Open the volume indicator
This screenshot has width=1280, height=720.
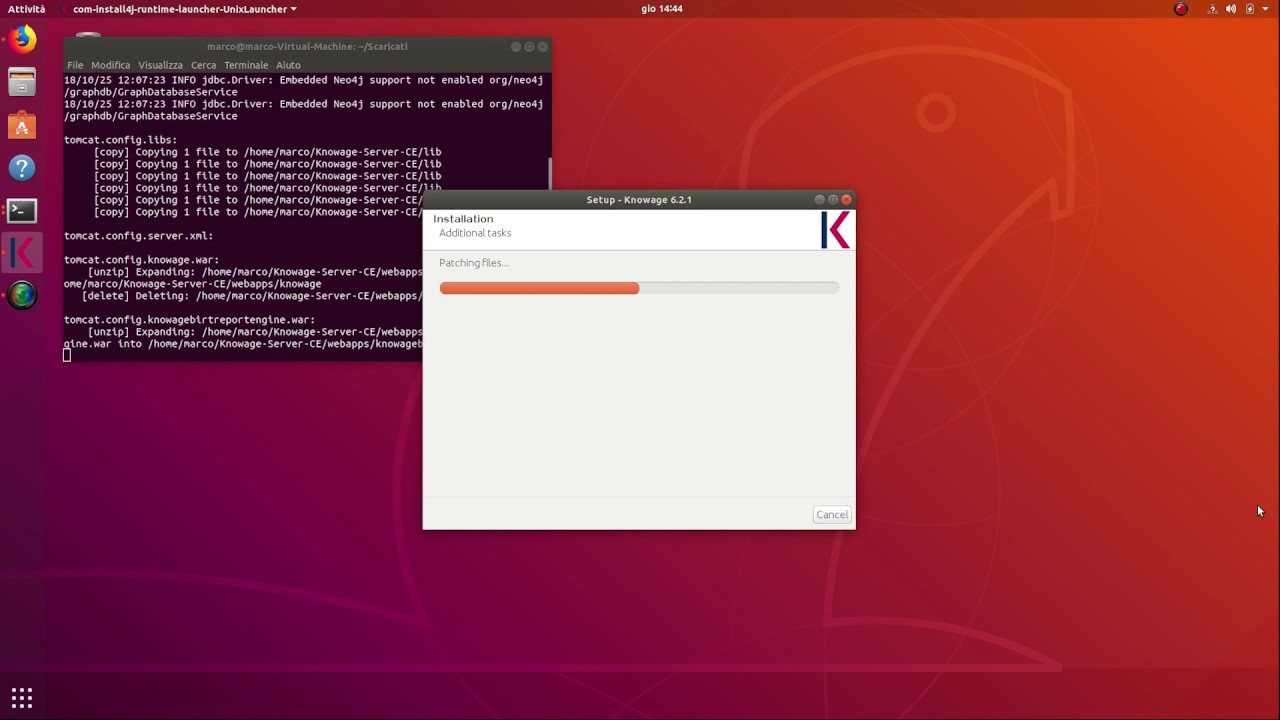tap(1231, 9)
